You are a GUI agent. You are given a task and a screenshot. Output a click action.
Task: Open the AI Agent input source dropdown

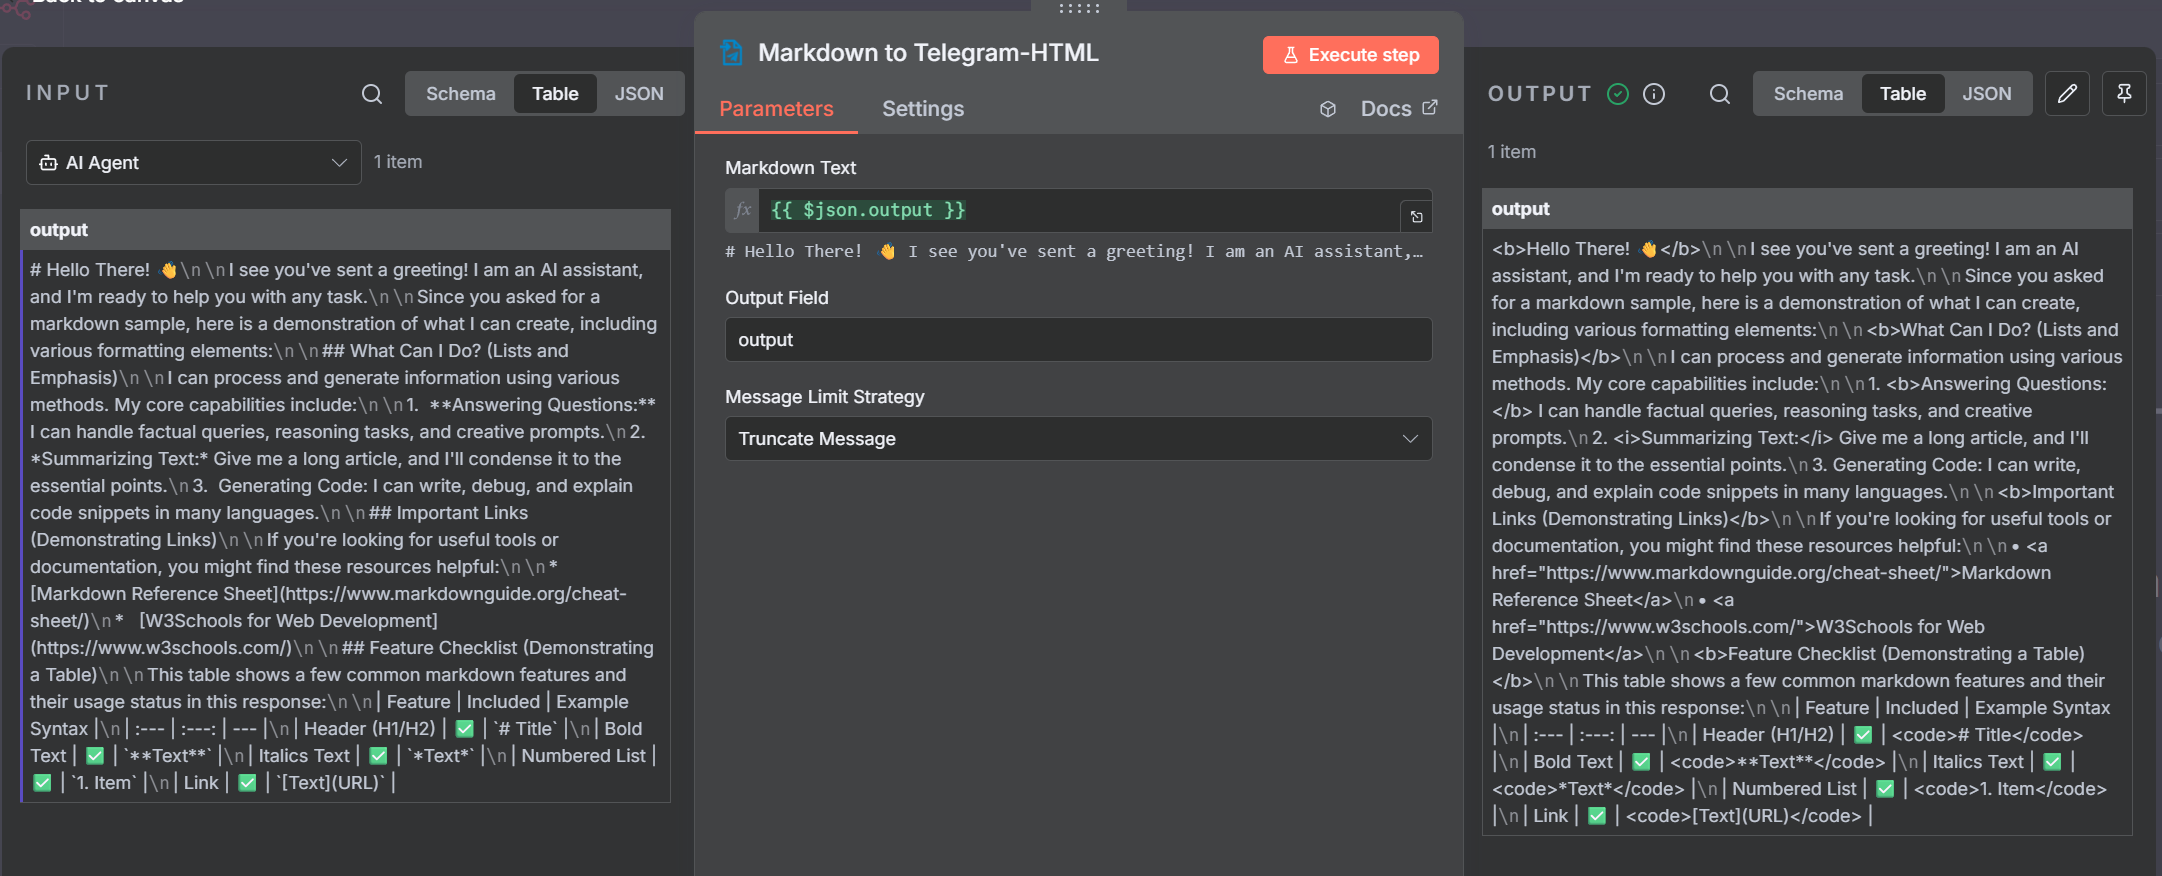(193, 163)
